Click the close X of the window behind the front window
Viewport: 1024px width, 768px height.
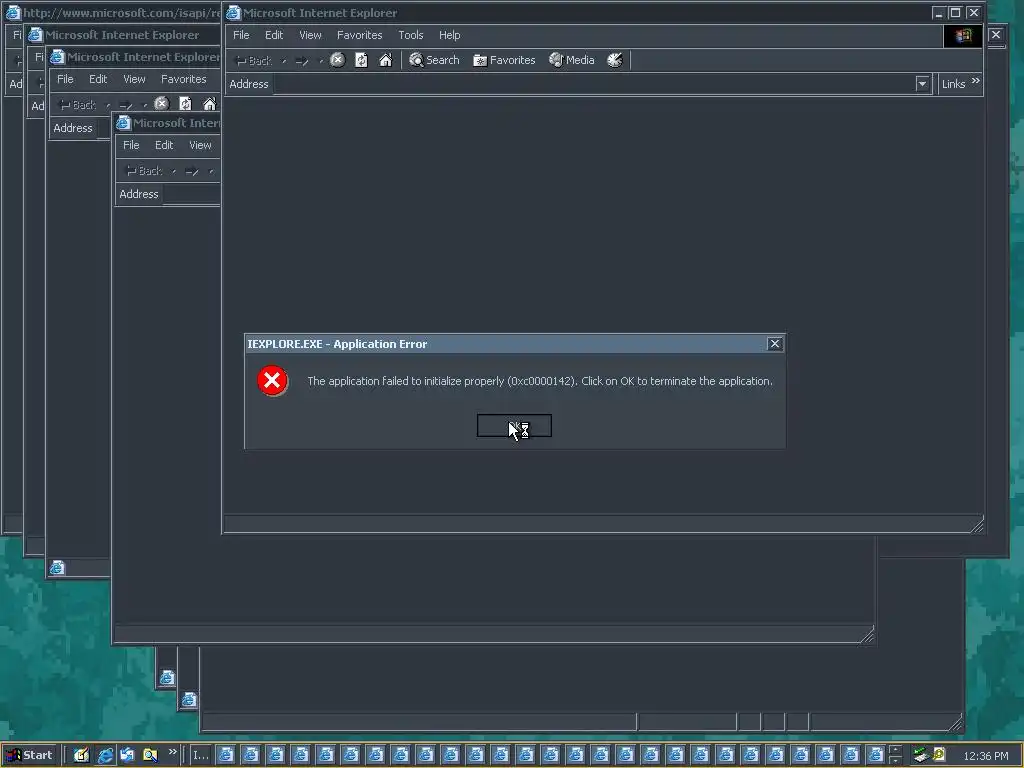(x=995, y=35)
